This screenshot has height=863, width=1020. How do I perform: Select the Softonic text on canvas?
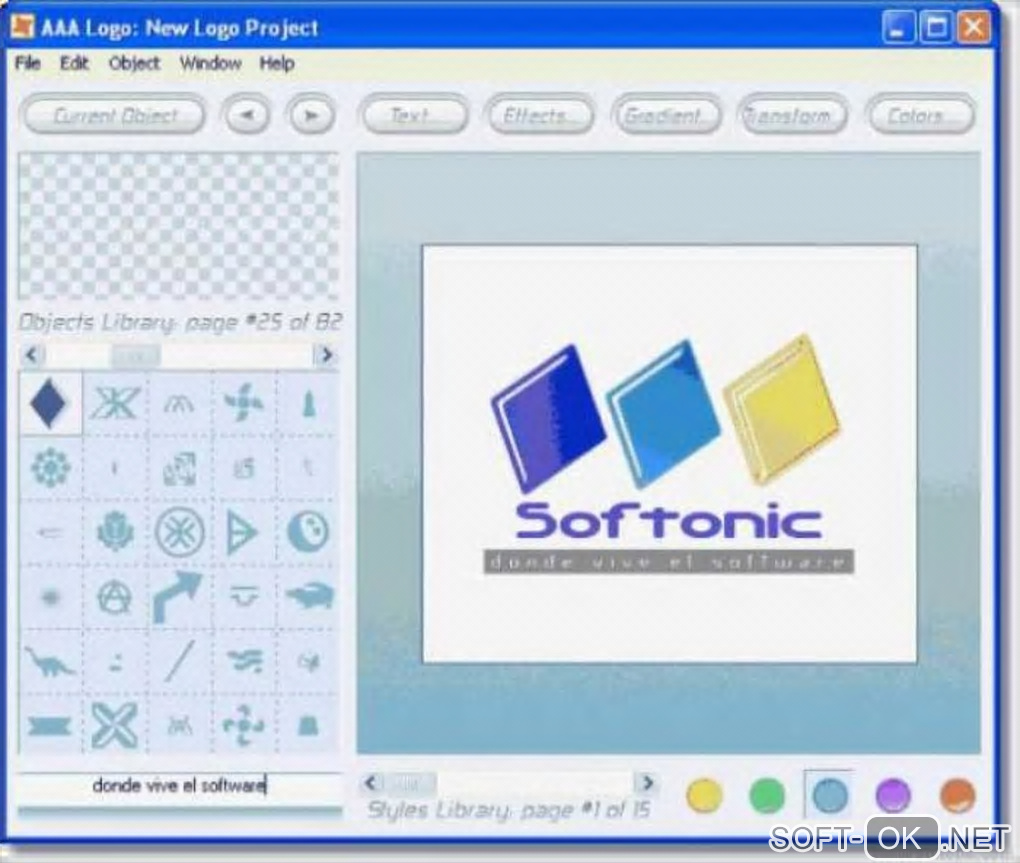668,521
